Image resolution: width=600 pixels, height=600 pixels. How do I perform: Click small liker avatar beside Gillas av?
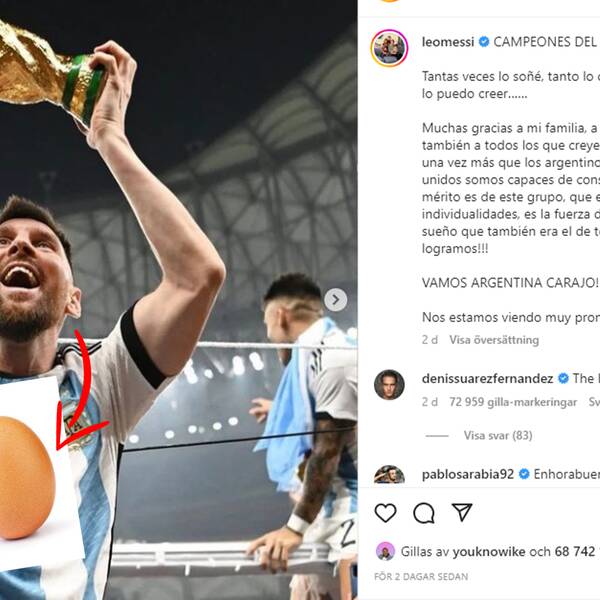385,551
